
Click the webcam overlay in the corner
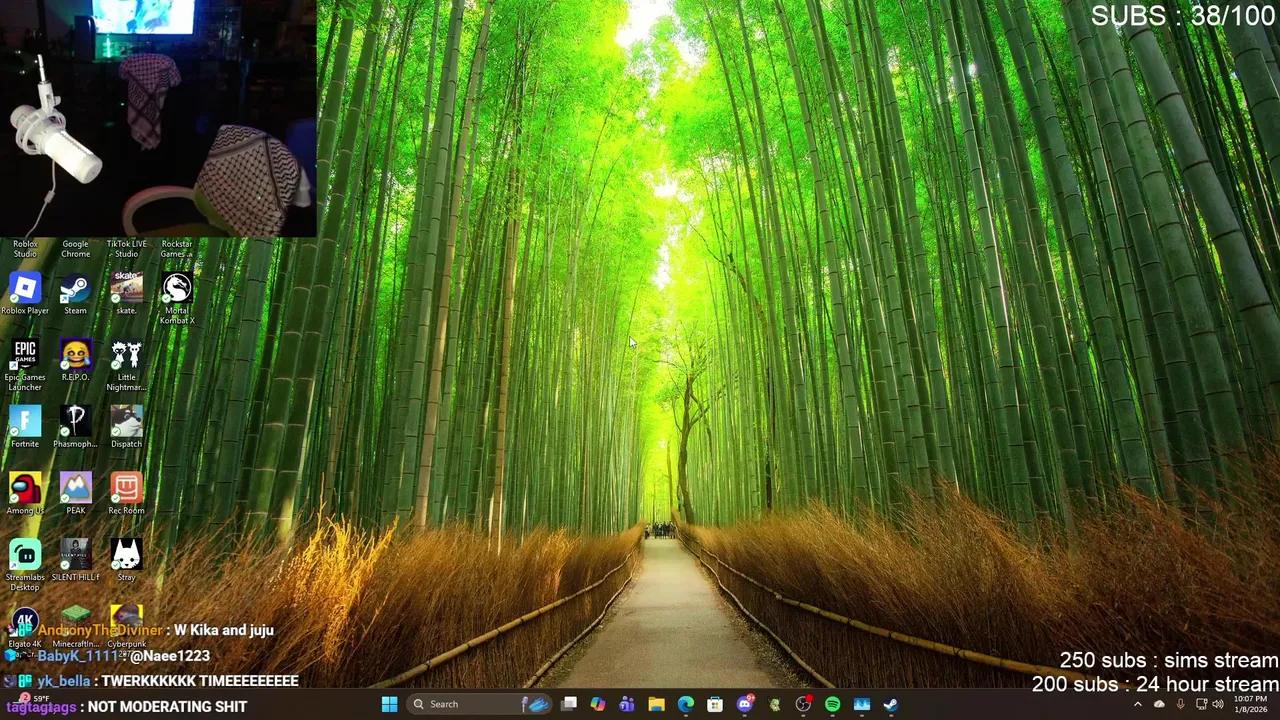[x=158, y=118]
